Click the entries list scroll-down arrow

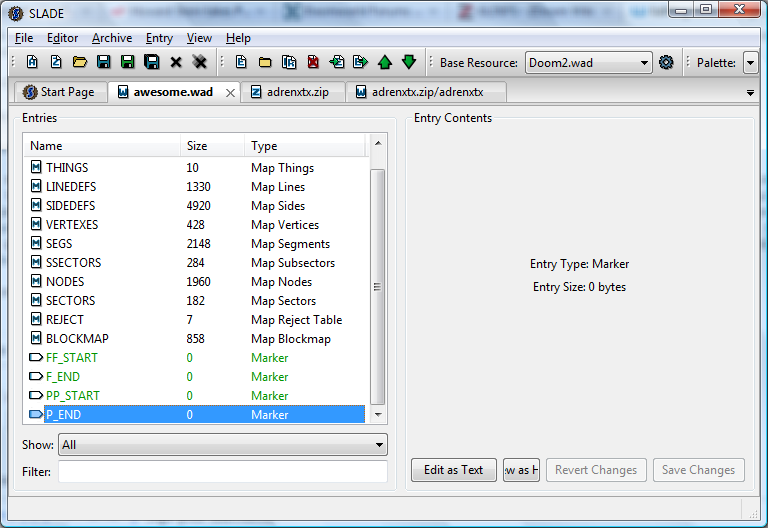(x=378, y=415)
